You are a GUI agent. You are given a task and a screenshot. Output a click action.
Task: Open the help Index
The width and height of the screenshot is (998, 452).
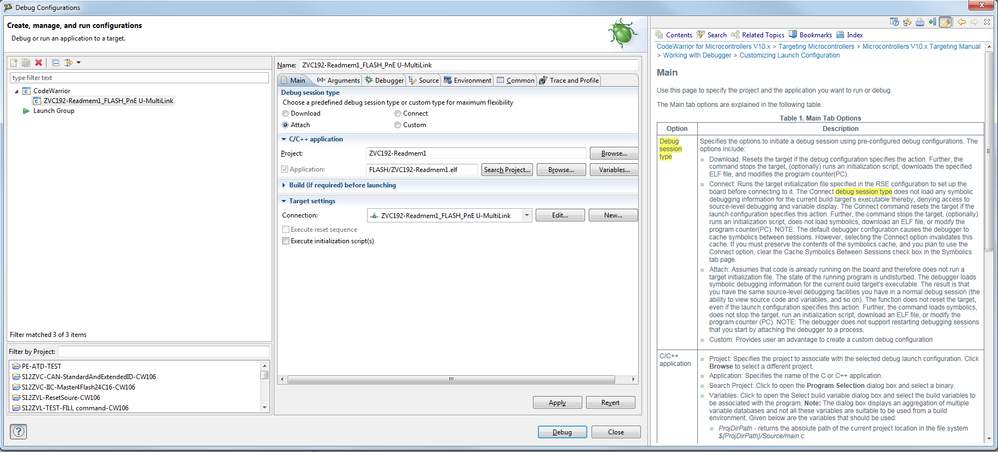coord(850,35)
